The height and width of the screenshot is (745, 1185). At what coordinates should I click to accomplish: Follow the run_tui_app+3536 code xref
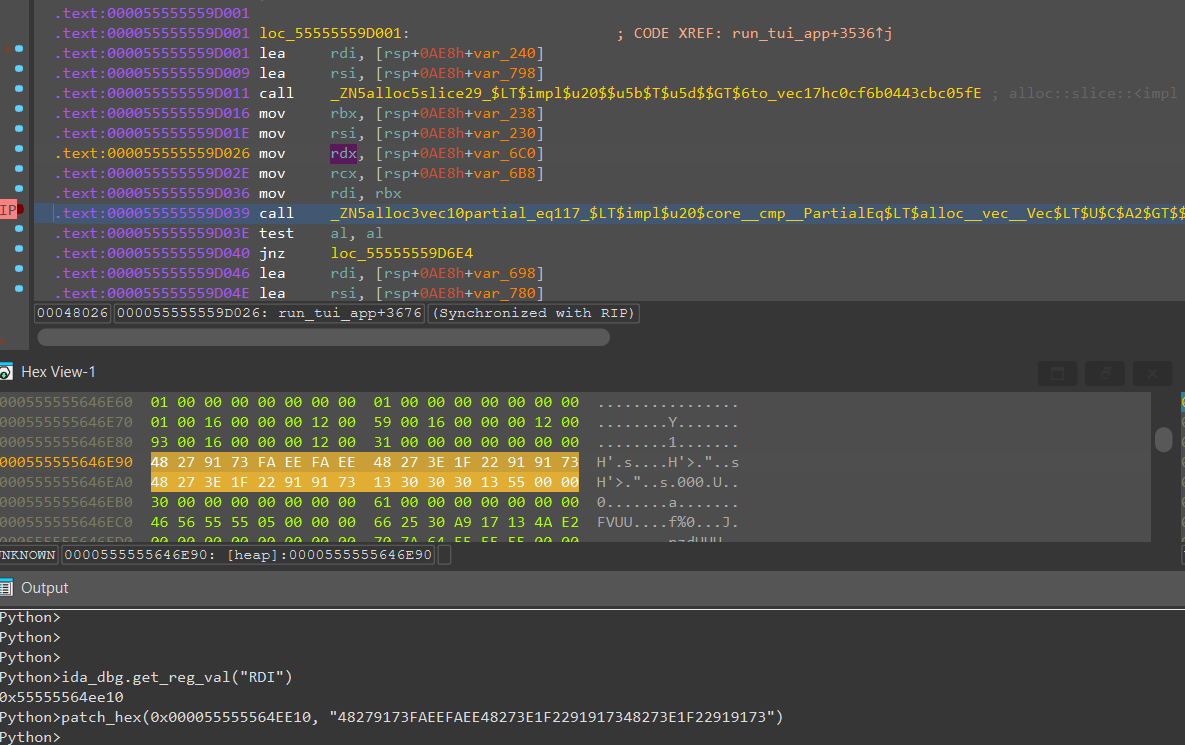point(812,33)
